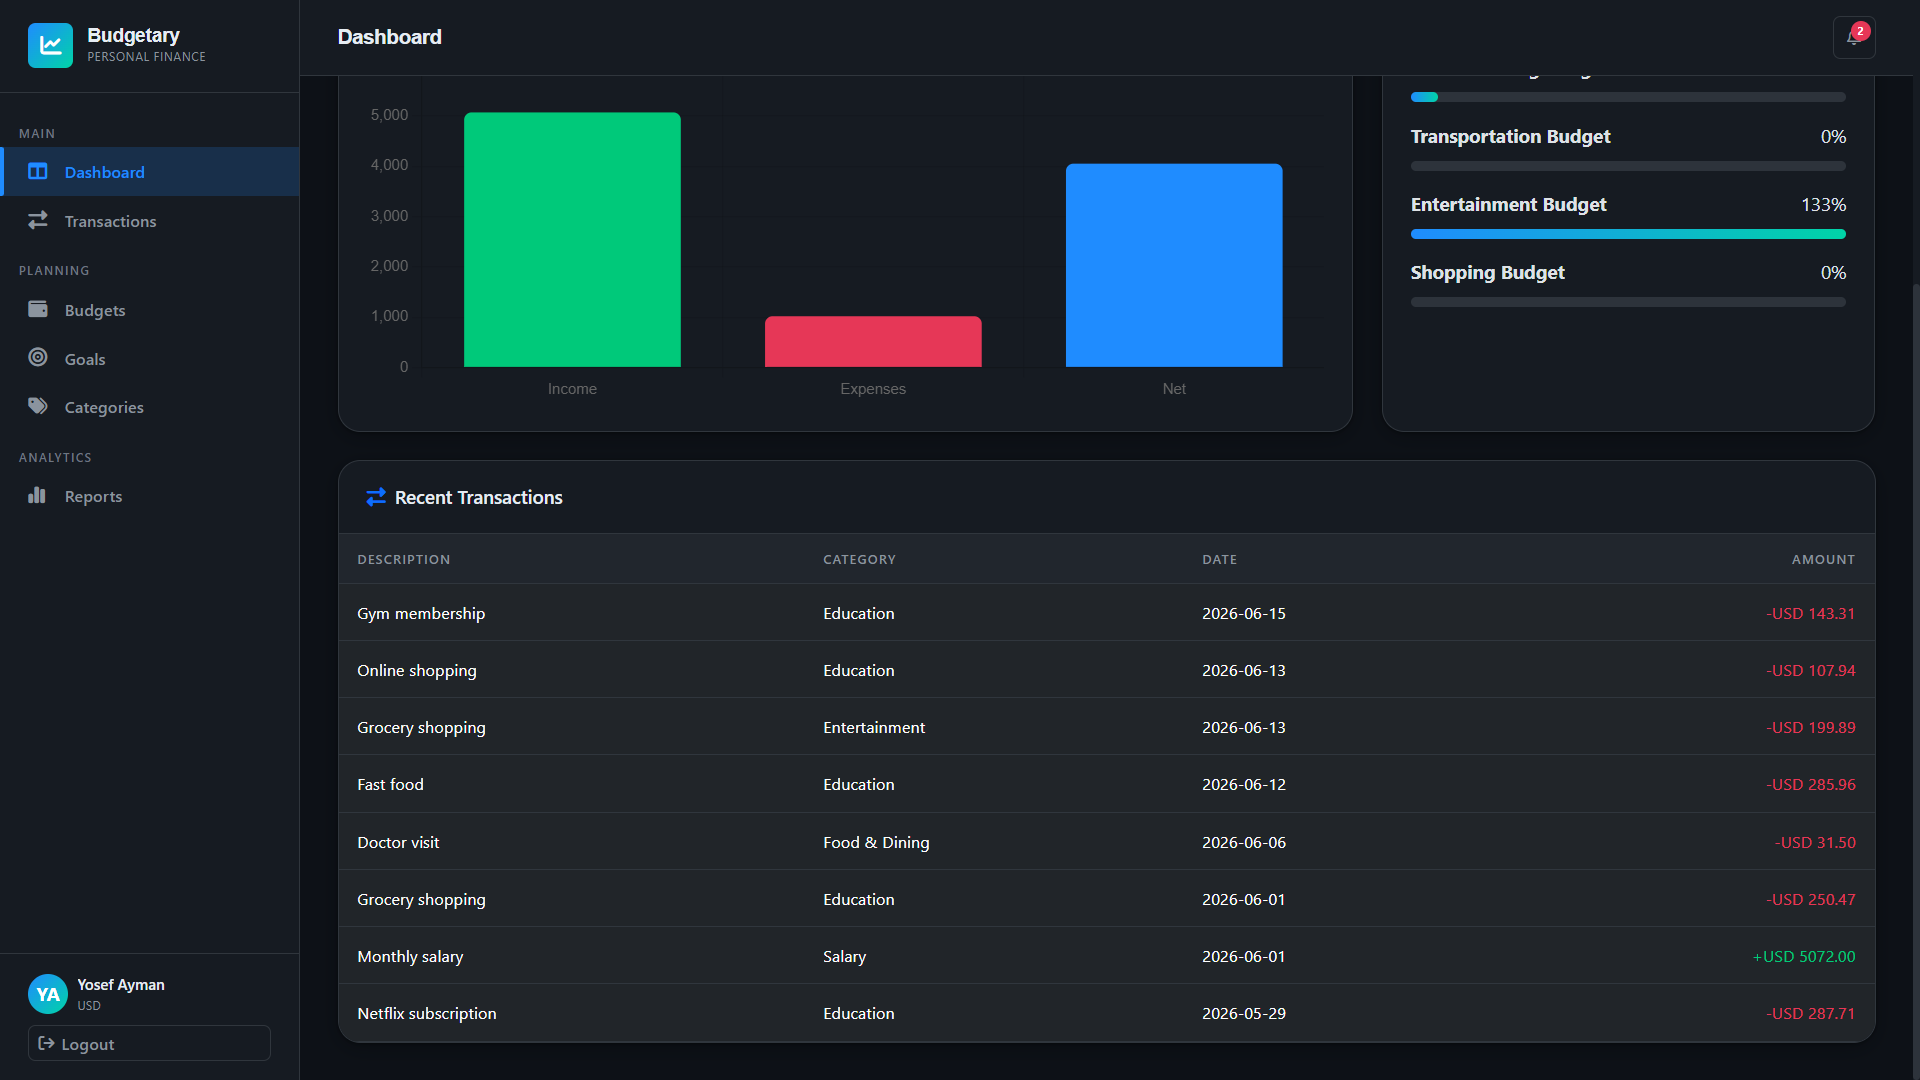The width and height of the screenshot is (1920, 1080).
Task: Open the notifications bell
Action: coord(1854,37)
